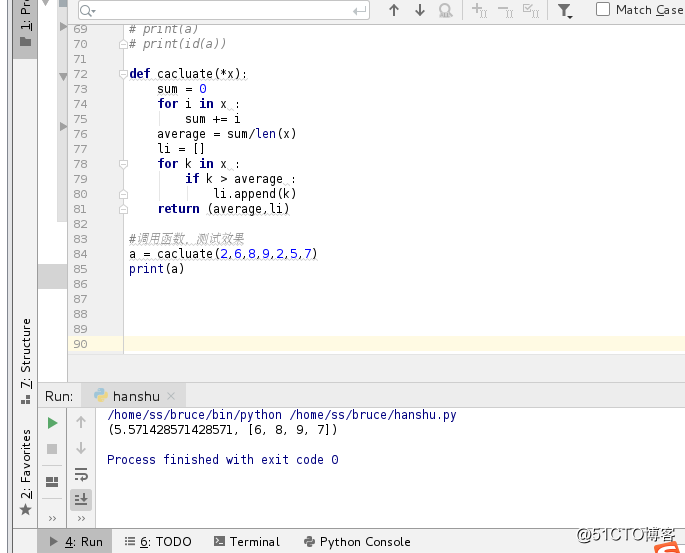The height and width of the screenshot is (553, 685).
Task: Open the Terminal tool window
Action: click(x=247, y=542)
